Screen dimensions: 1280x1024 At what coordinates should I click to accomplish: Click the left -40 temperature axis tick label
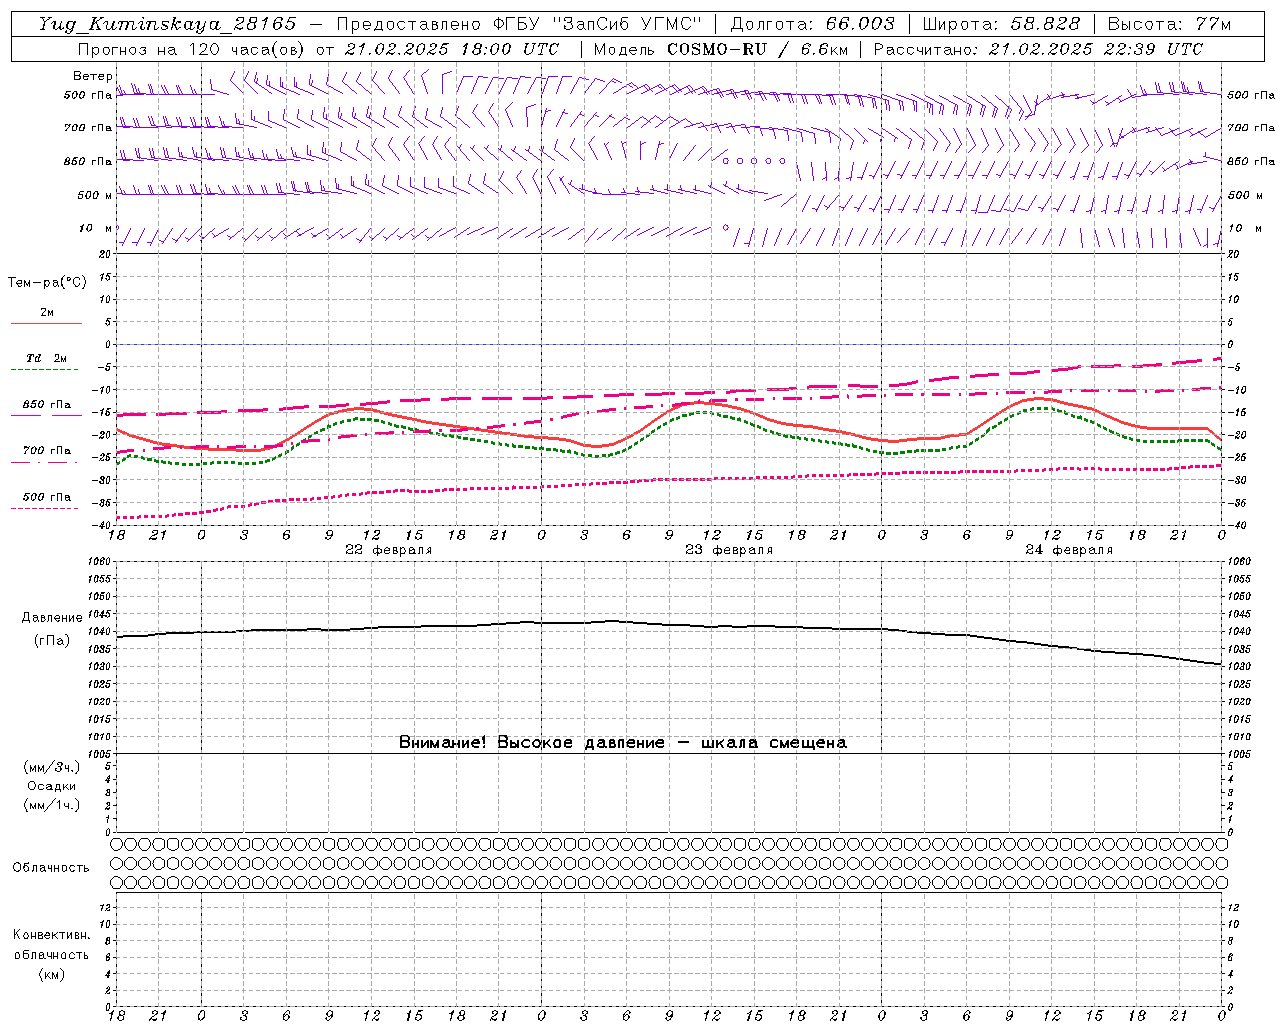point(103,525)
